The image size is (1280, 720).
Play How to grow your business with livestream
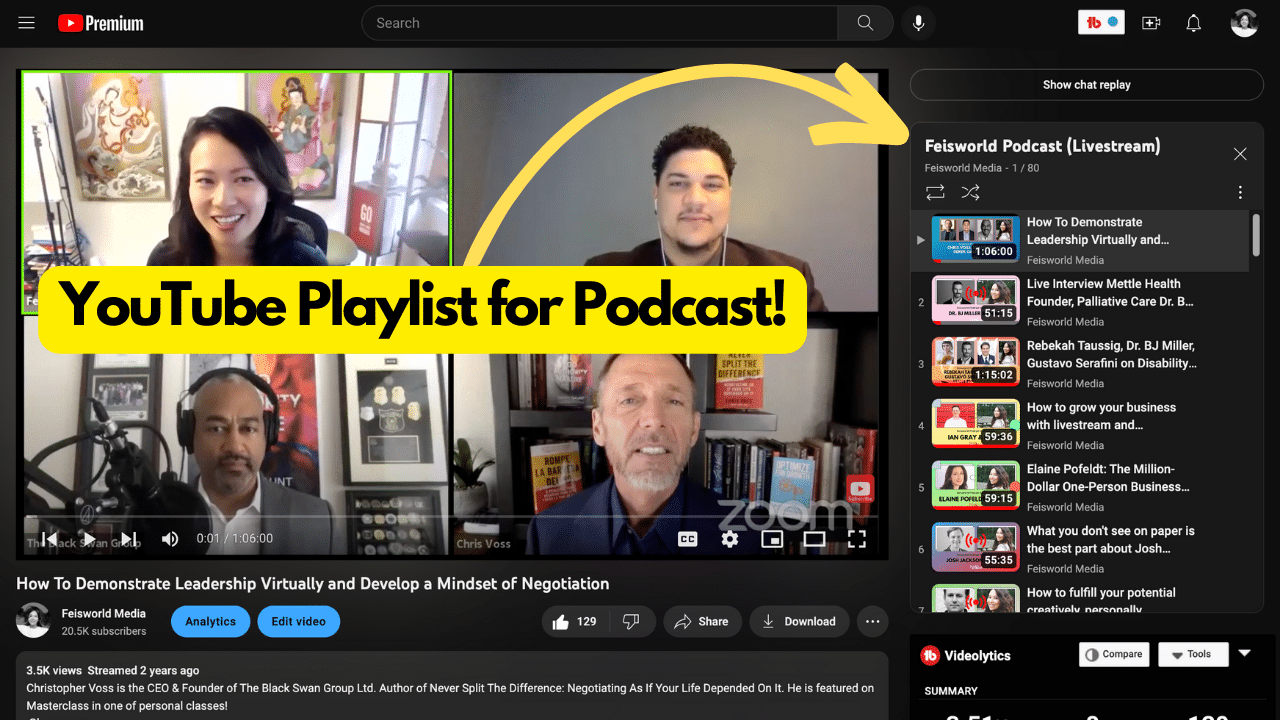(x=1080, y=426)
